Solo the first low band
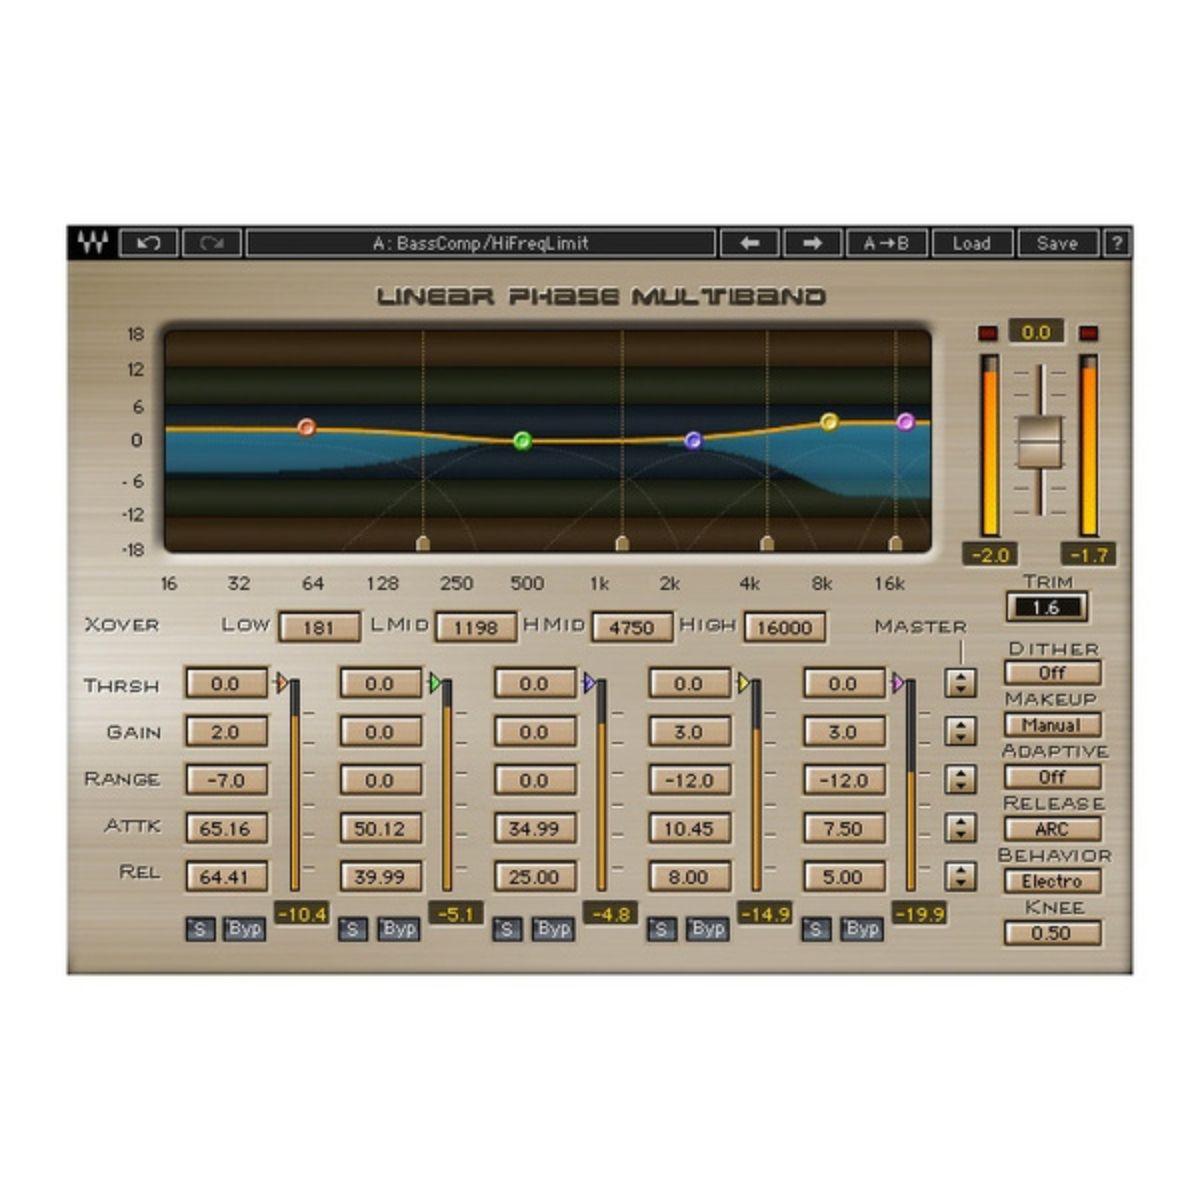 199,929
